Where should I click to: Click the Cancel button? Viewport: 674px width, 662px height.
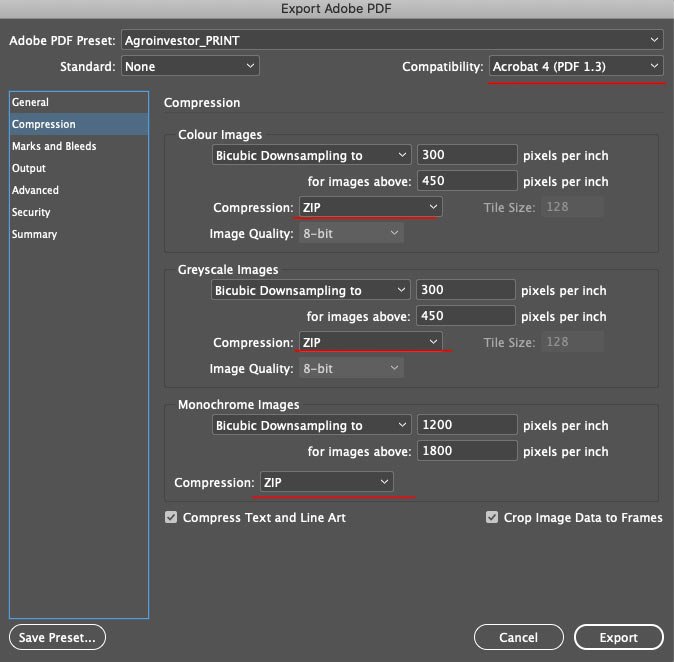coord(518,637)
